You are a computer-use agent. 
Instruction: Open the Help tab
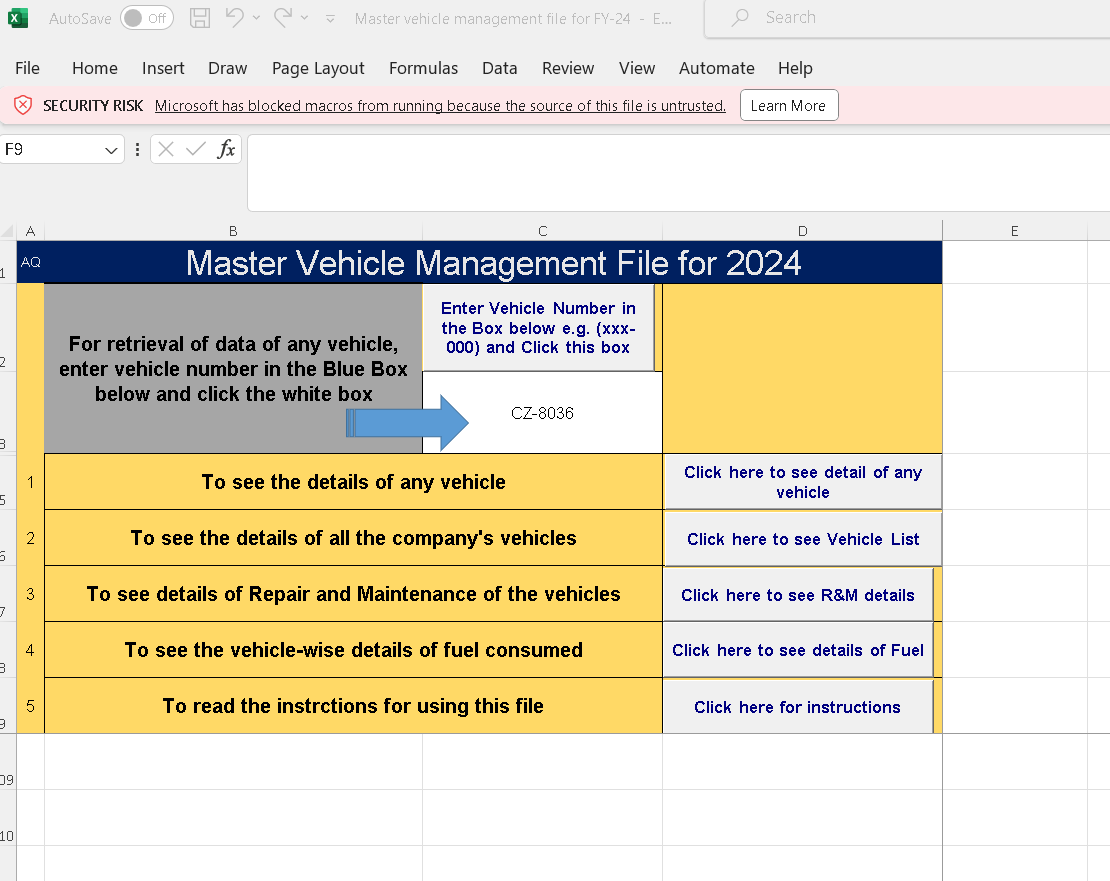point(795,68)
